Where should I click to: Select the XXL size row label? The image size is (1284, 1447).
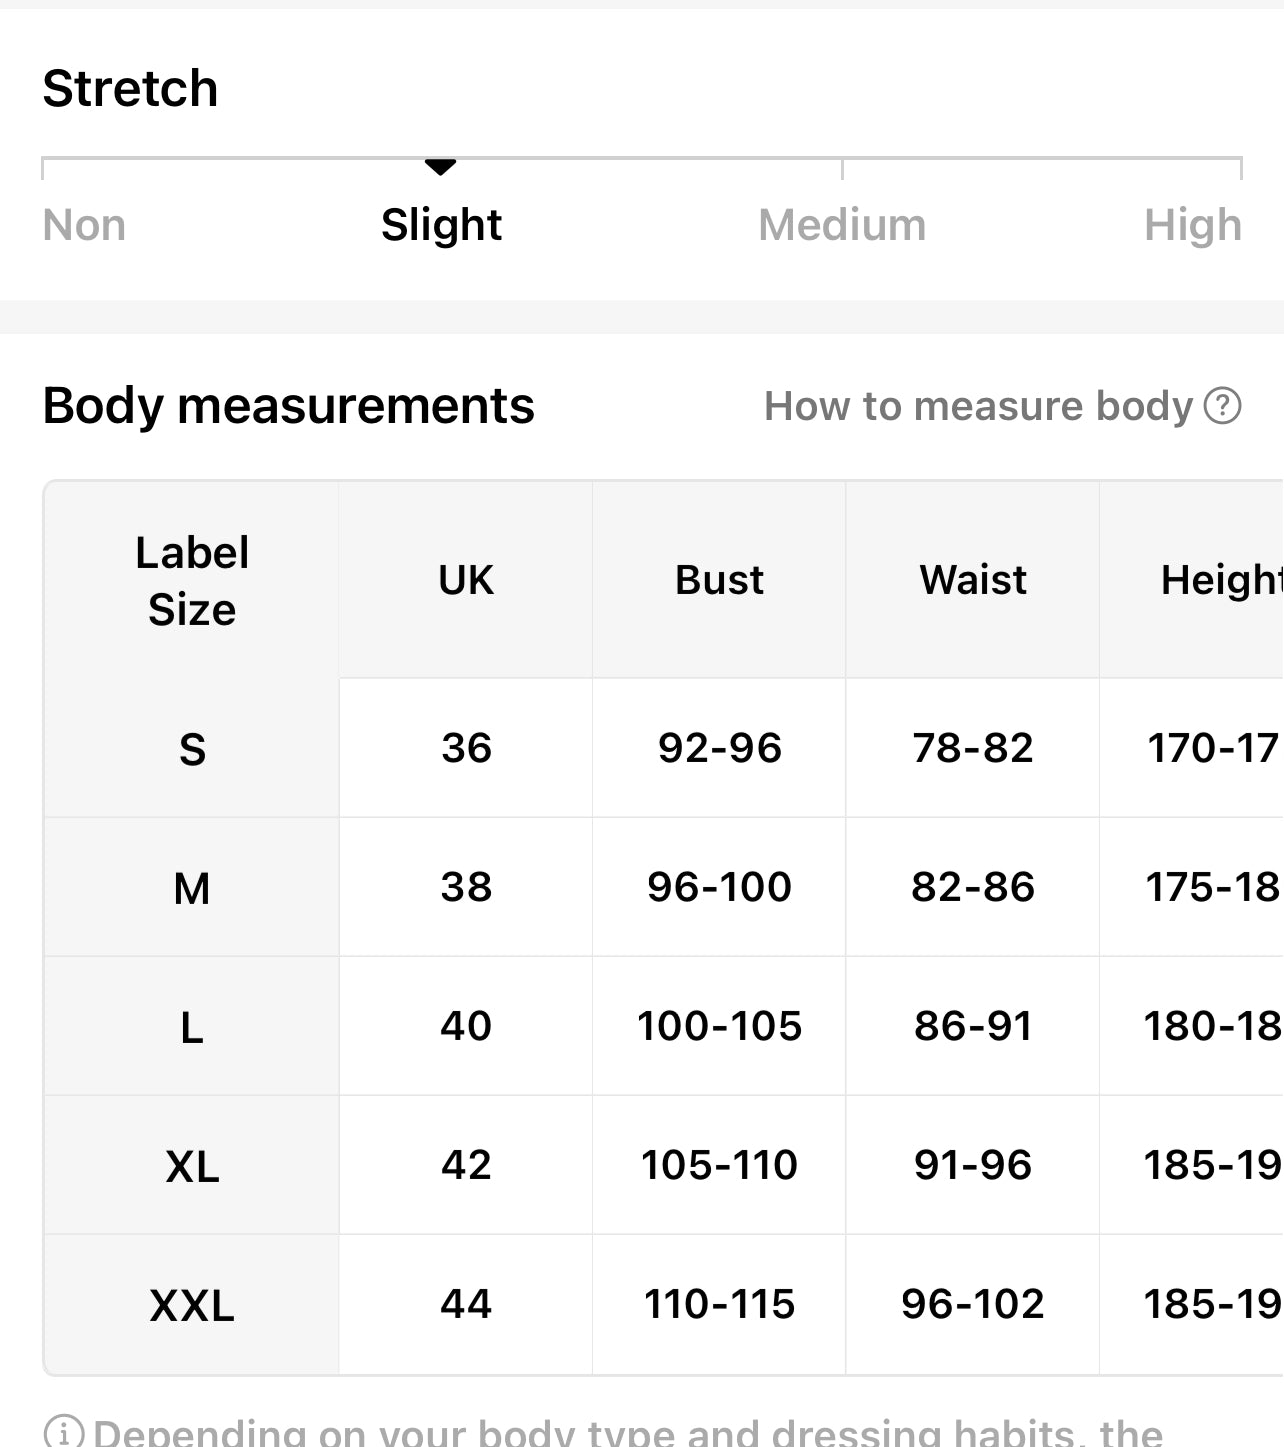192,1305
